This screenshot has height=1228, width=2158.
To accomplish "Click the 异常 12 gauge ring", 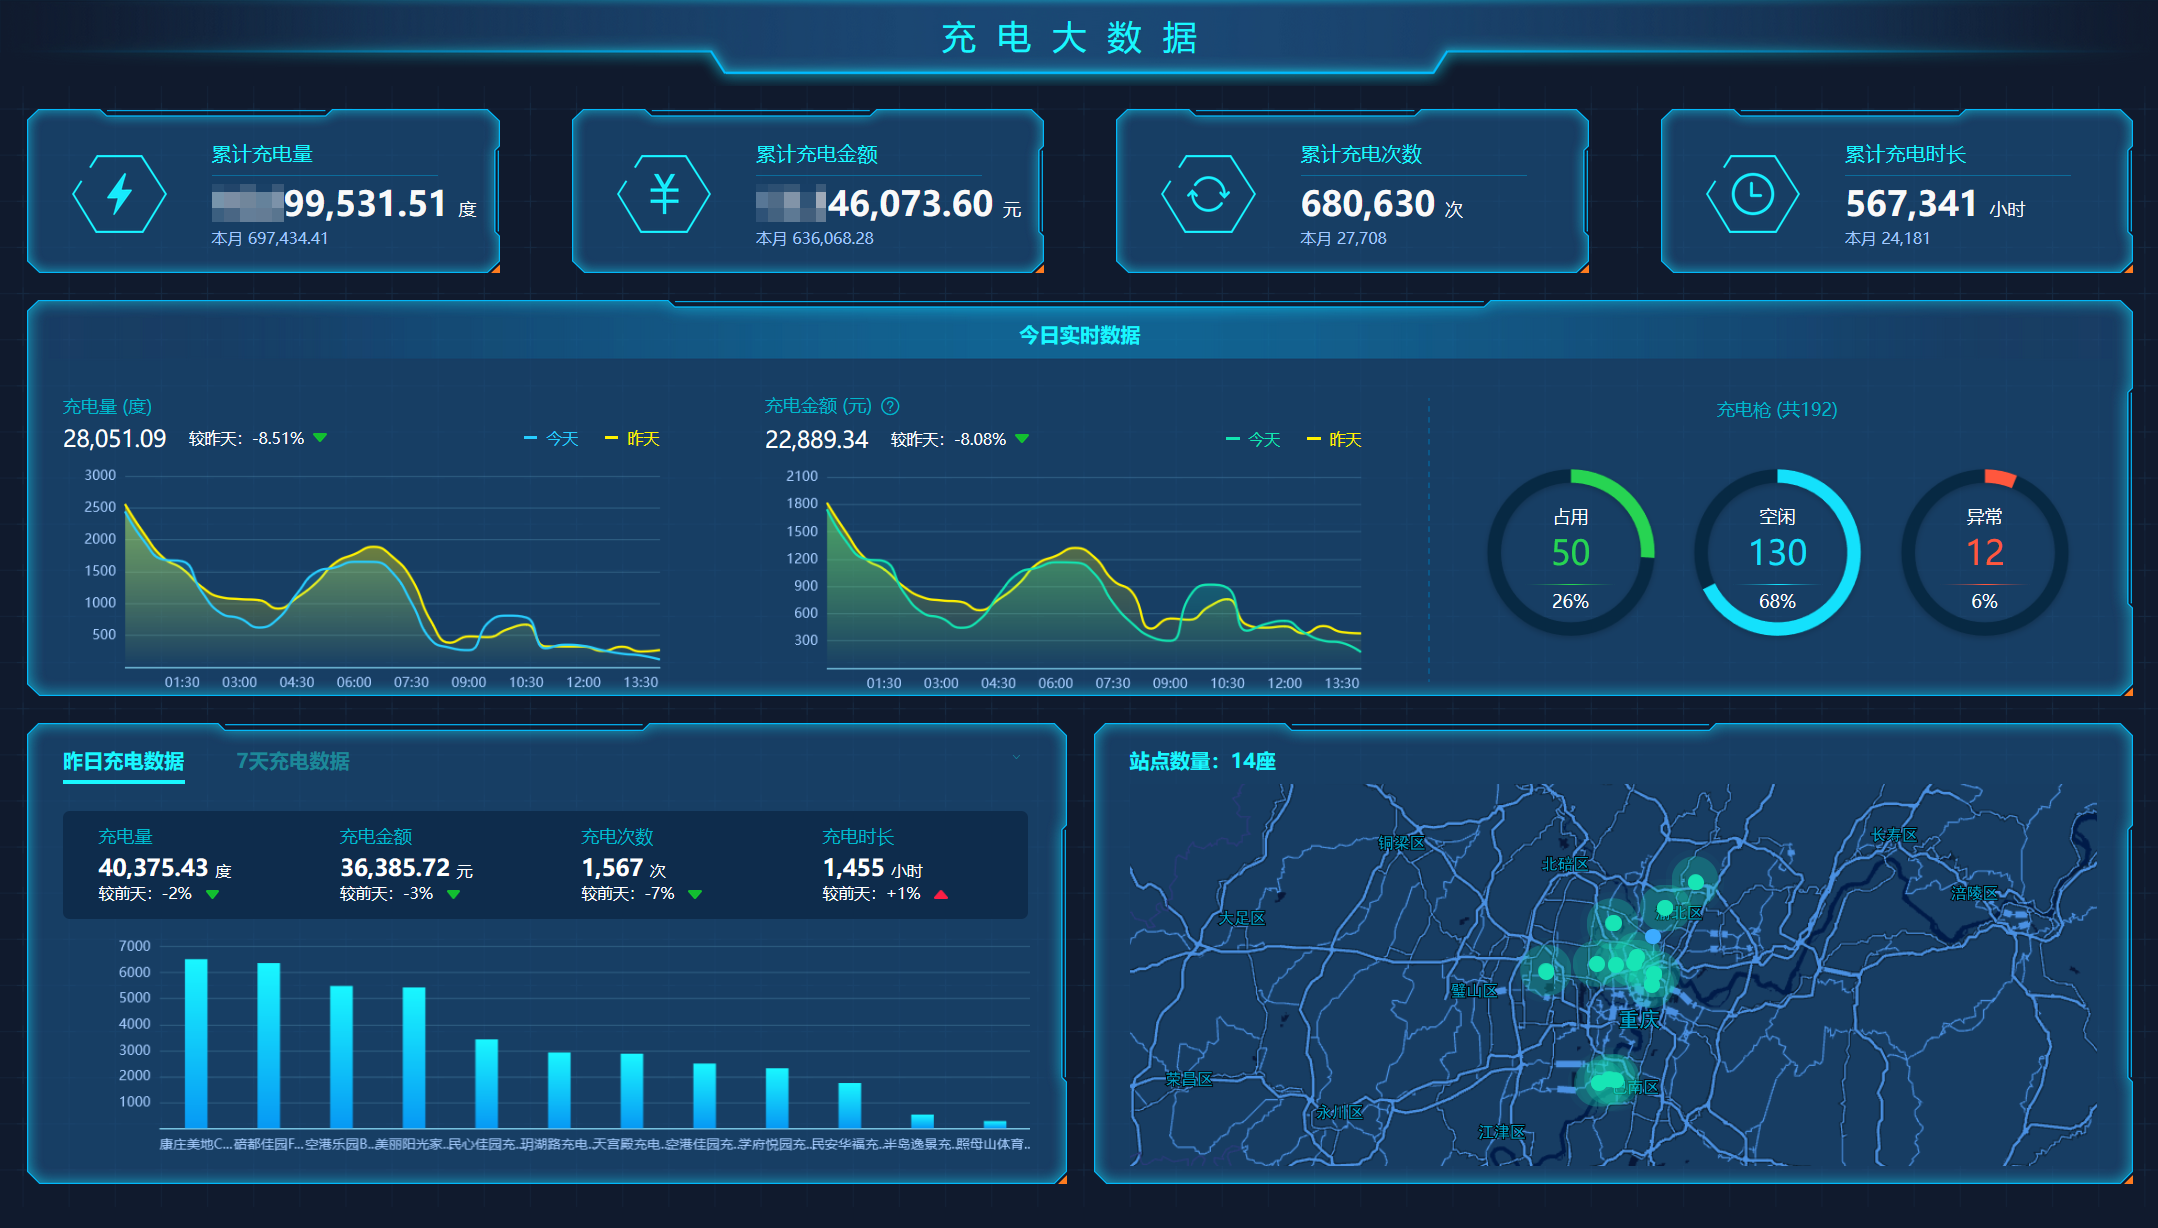I will point(1984,552).
